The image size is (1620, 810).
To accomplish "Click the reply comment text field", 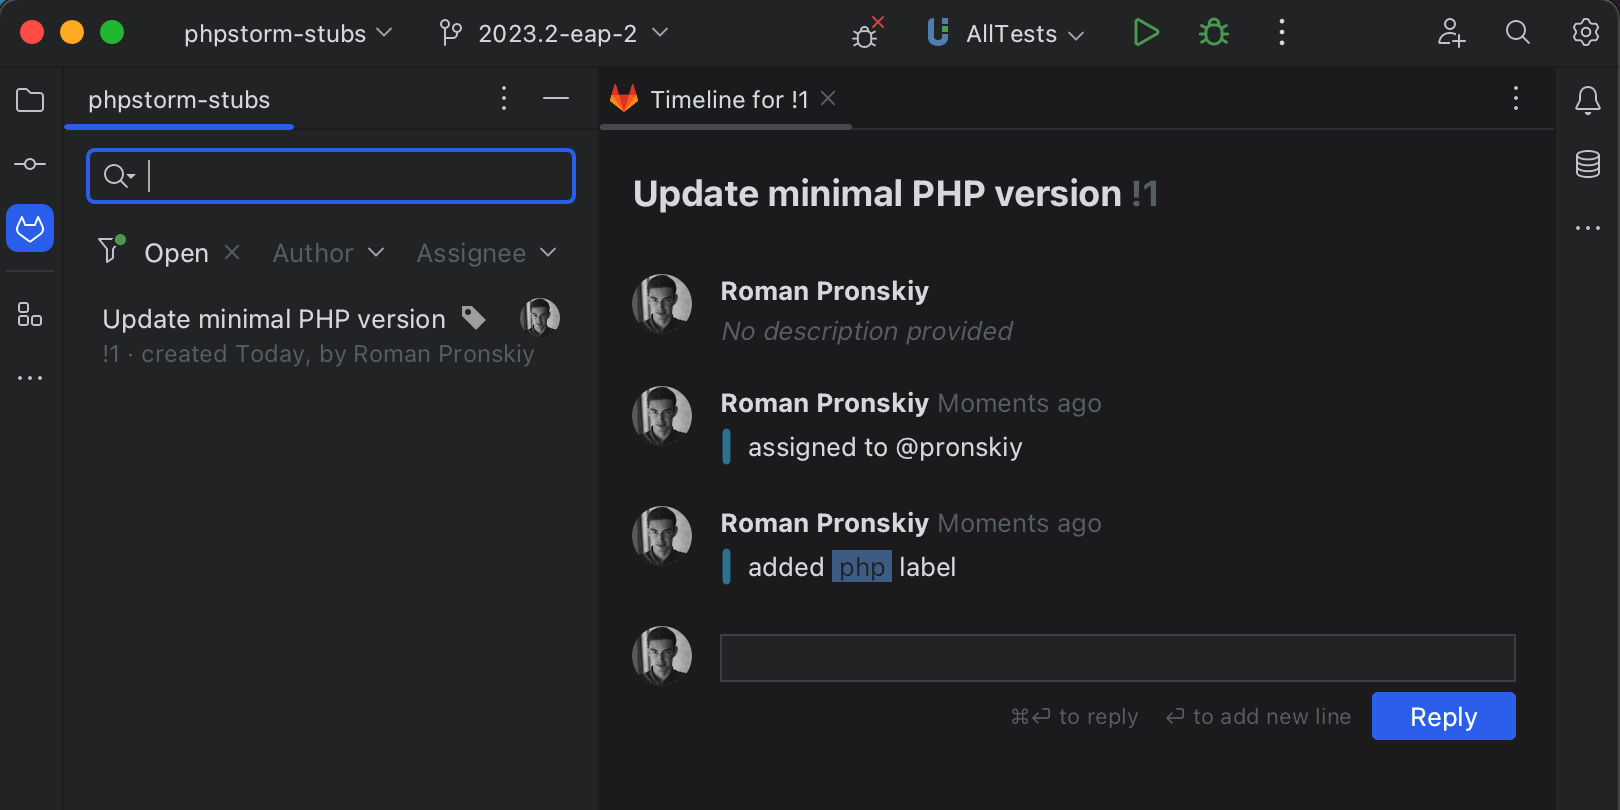I will pyautogui.click(x=1117, y=658).
